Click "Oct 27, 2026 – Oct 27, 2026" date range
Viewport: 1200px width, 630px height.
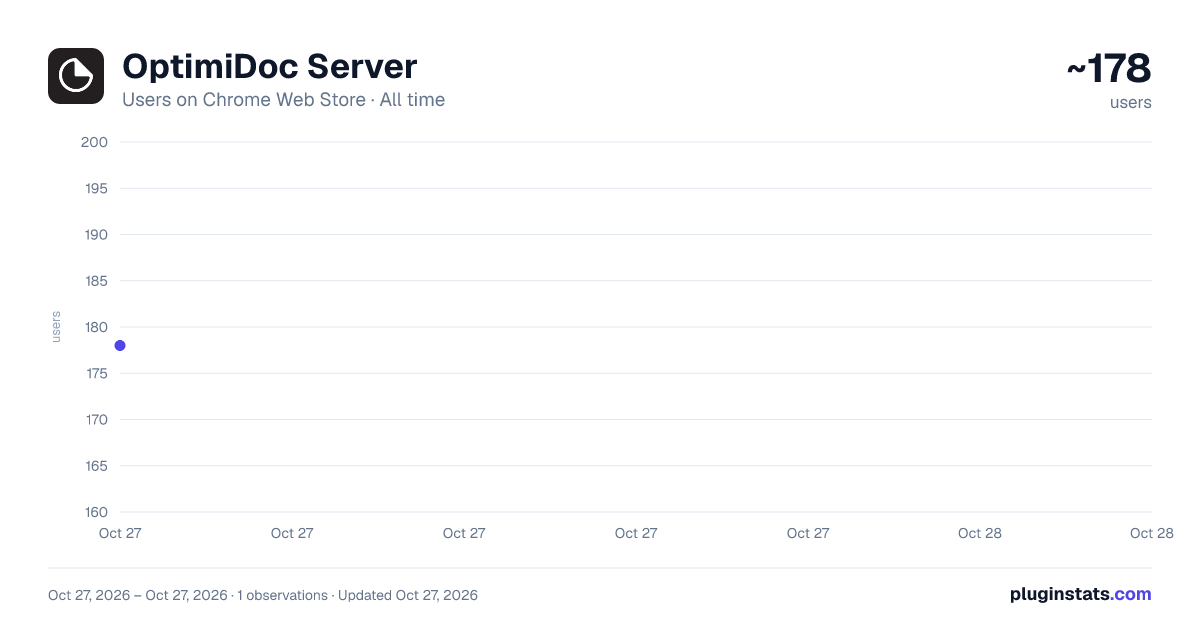click(138, 595)
